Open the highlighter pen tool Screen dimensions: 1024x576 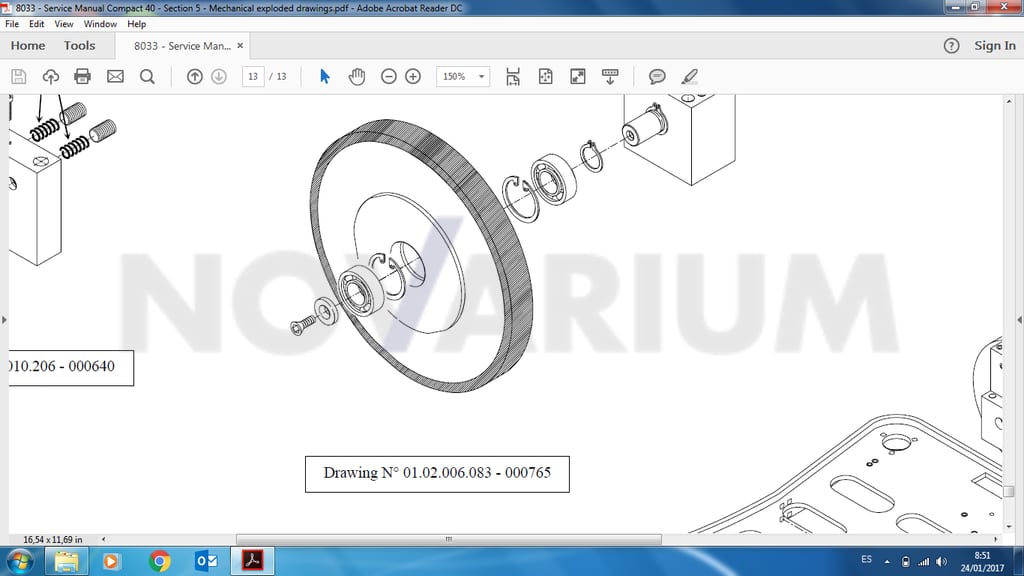pyautogui.click(x=690, y=76)
